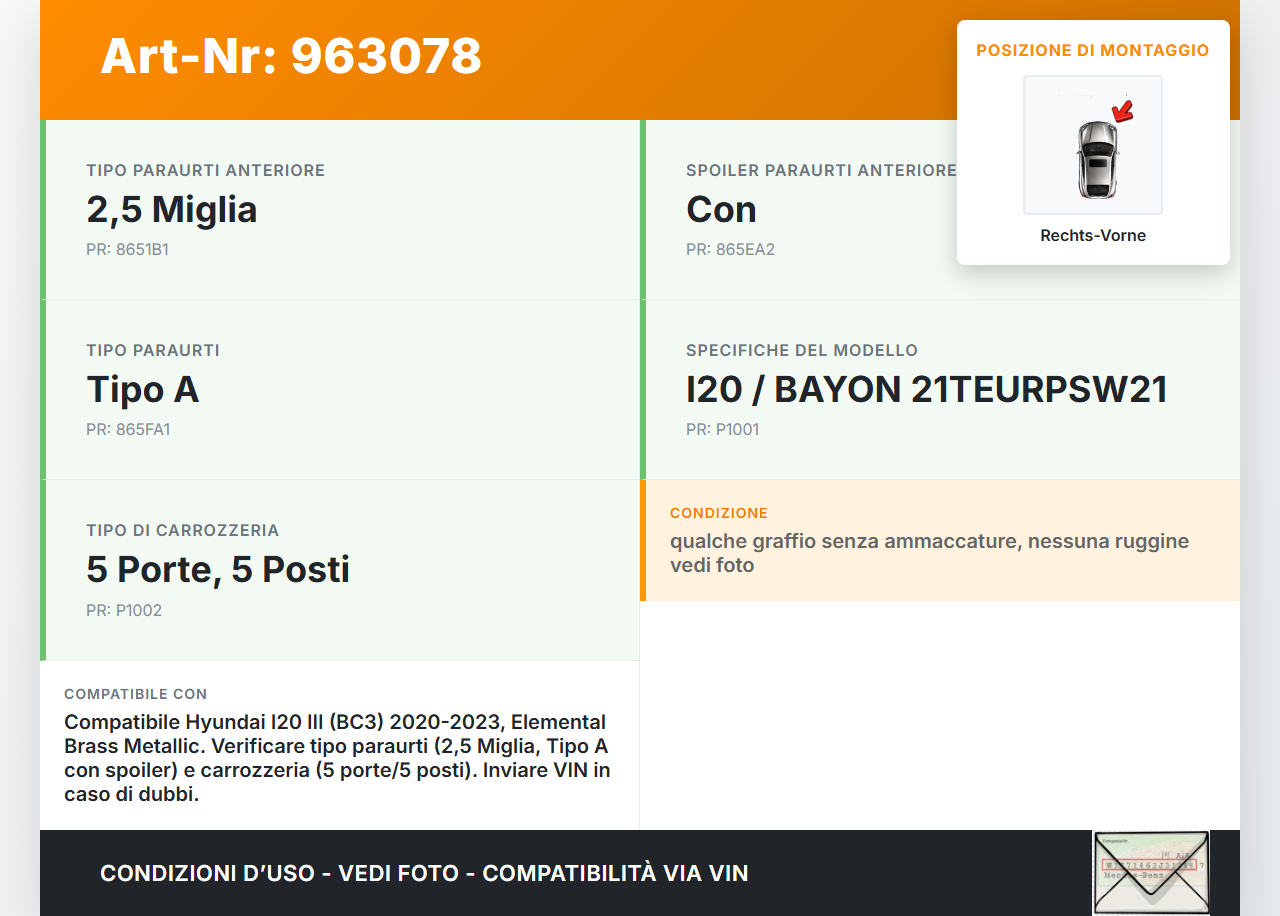This screenshot has height=916, width=1280.
Task: Select the I20 / BAYON 21TEURPSW21 value
Action: (927, 390)
